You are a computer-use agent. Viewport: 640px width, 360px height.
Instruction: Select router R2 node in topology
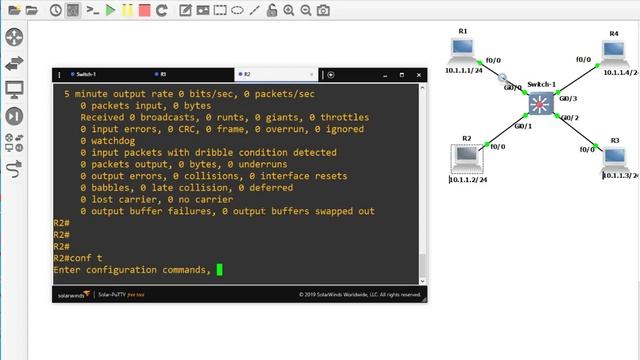click(x=467, y=159)
